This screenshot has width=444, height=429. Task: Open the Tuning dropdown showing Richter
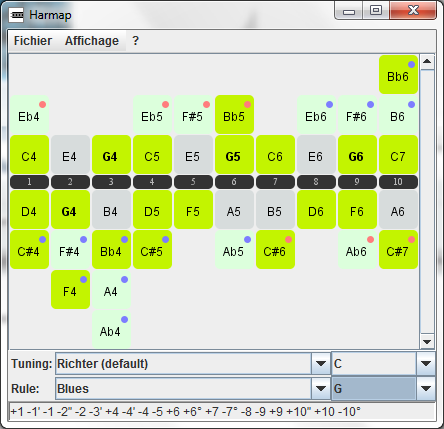[193, 363]
